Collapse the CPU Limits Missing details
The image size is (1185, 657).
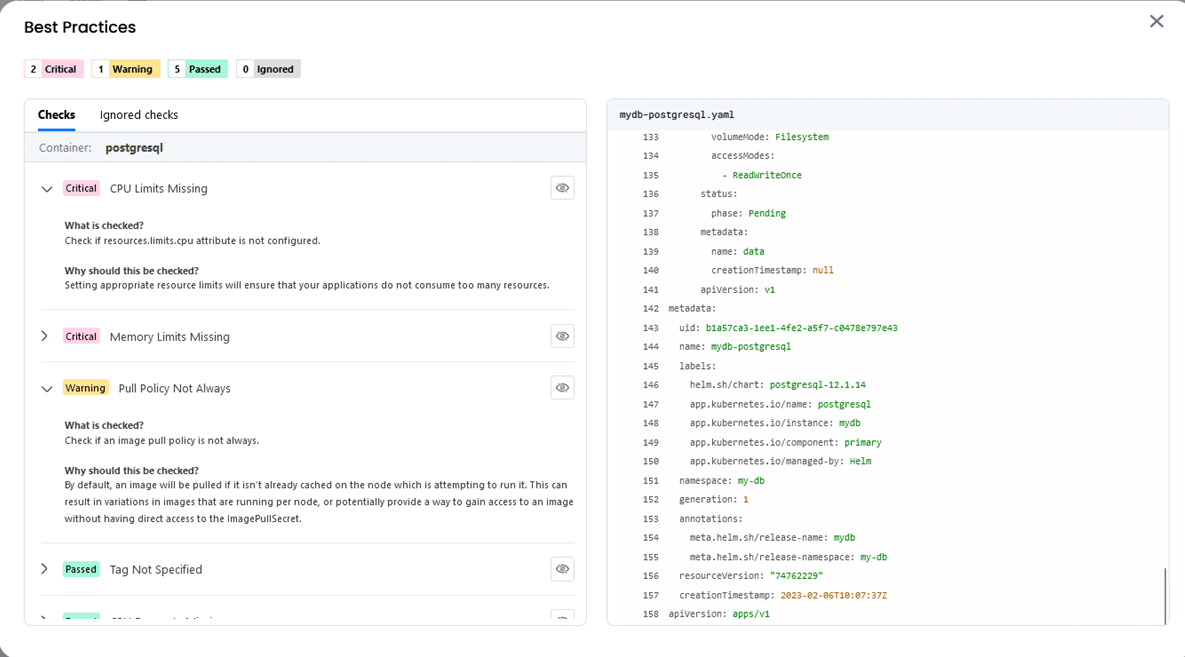46,188
